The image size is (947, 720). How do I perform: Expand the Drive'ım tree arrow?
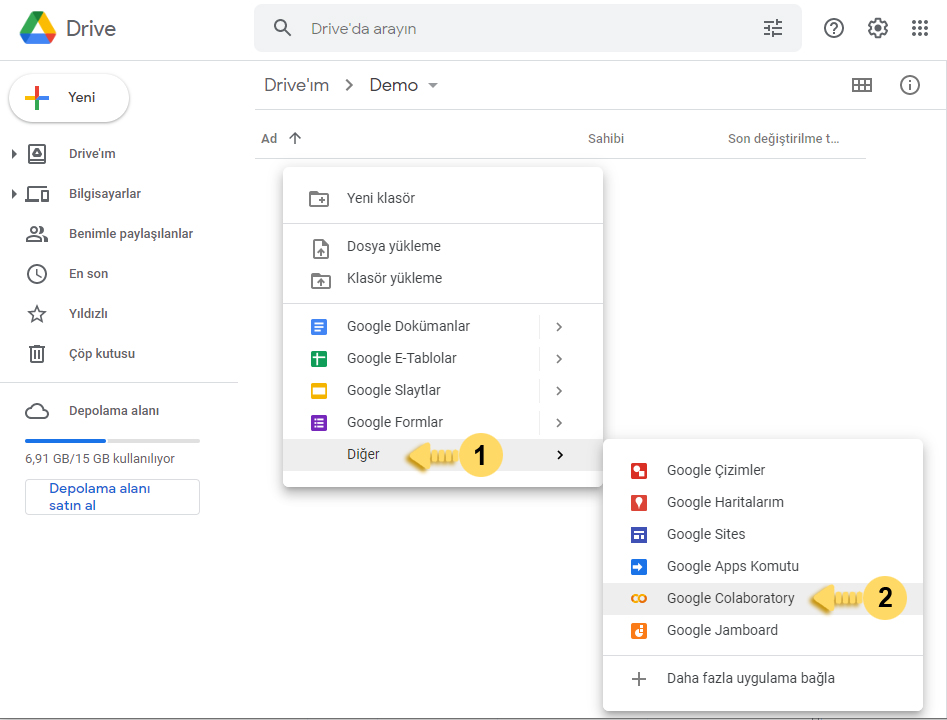click(14, 154)
